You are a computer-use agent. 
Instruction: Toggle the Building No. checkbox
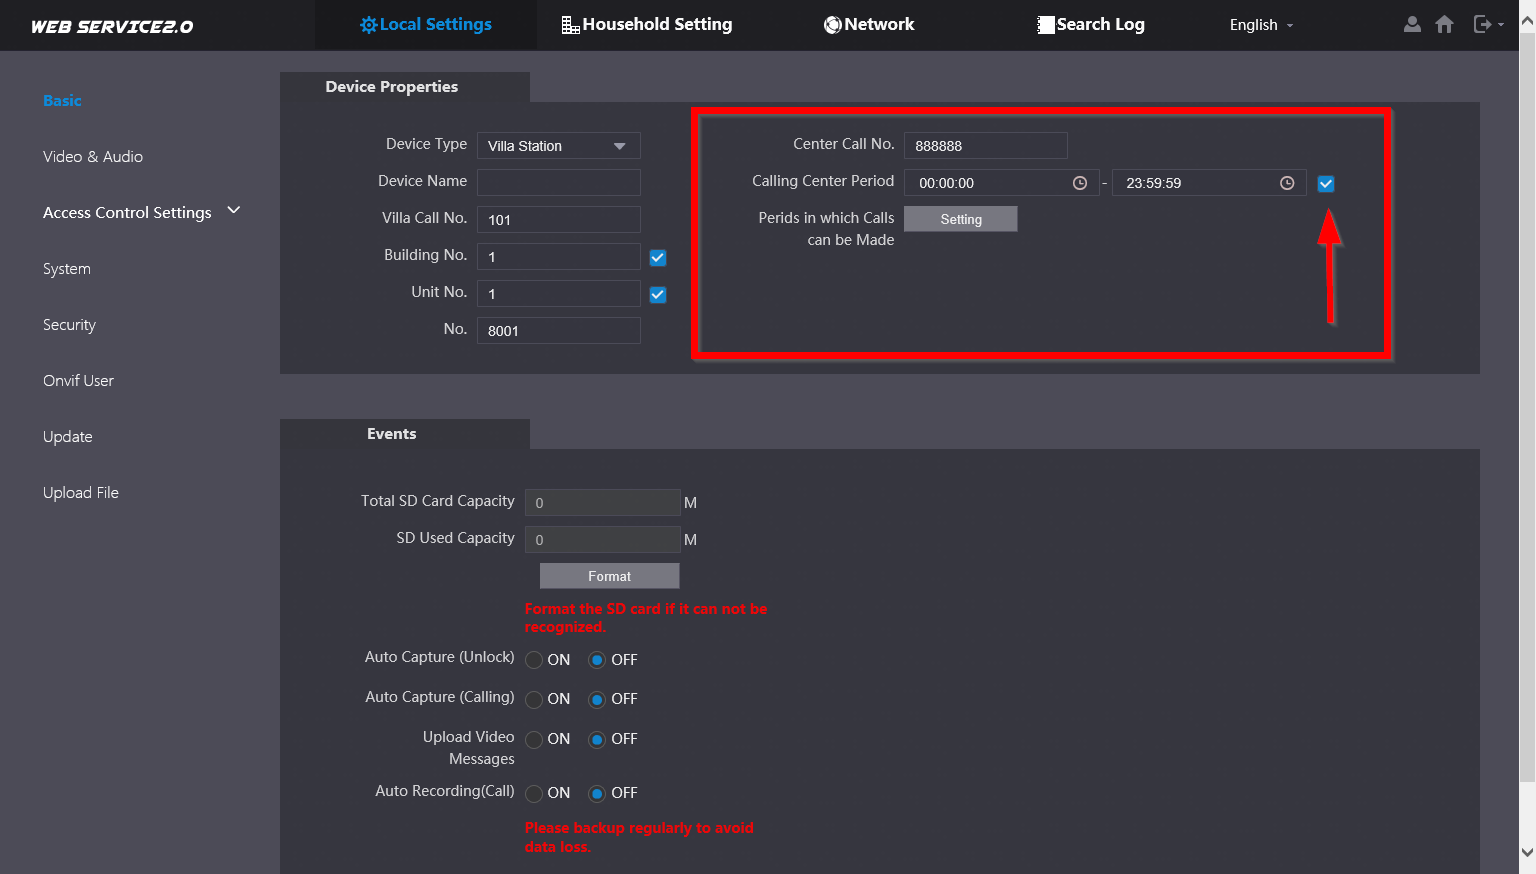[x=658, y=258]
